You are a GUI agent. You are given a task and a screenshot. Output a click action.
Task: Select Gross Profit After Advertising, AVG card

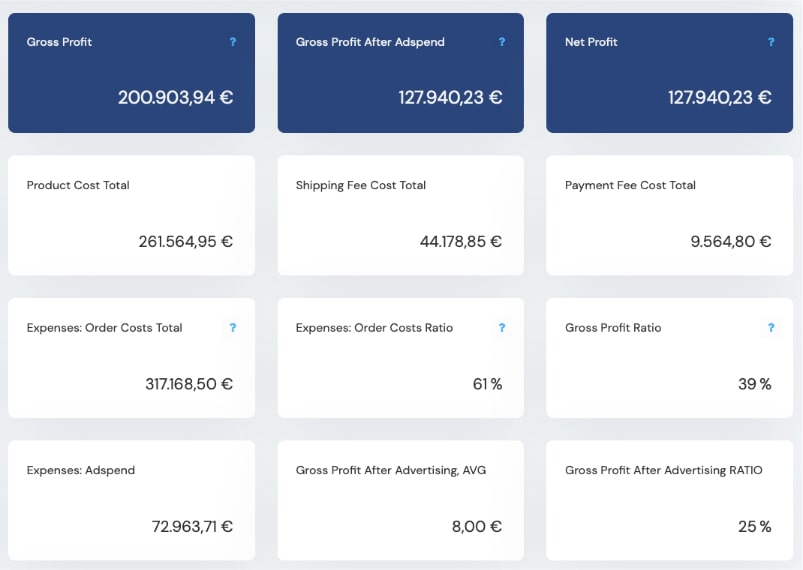[x=400, y=500]
